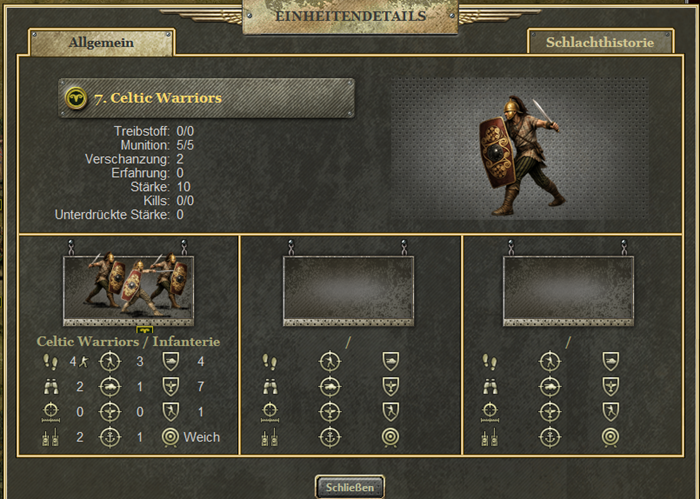Click the ground defense tank shield icon showing 4
700x499 pixels.
171,362
